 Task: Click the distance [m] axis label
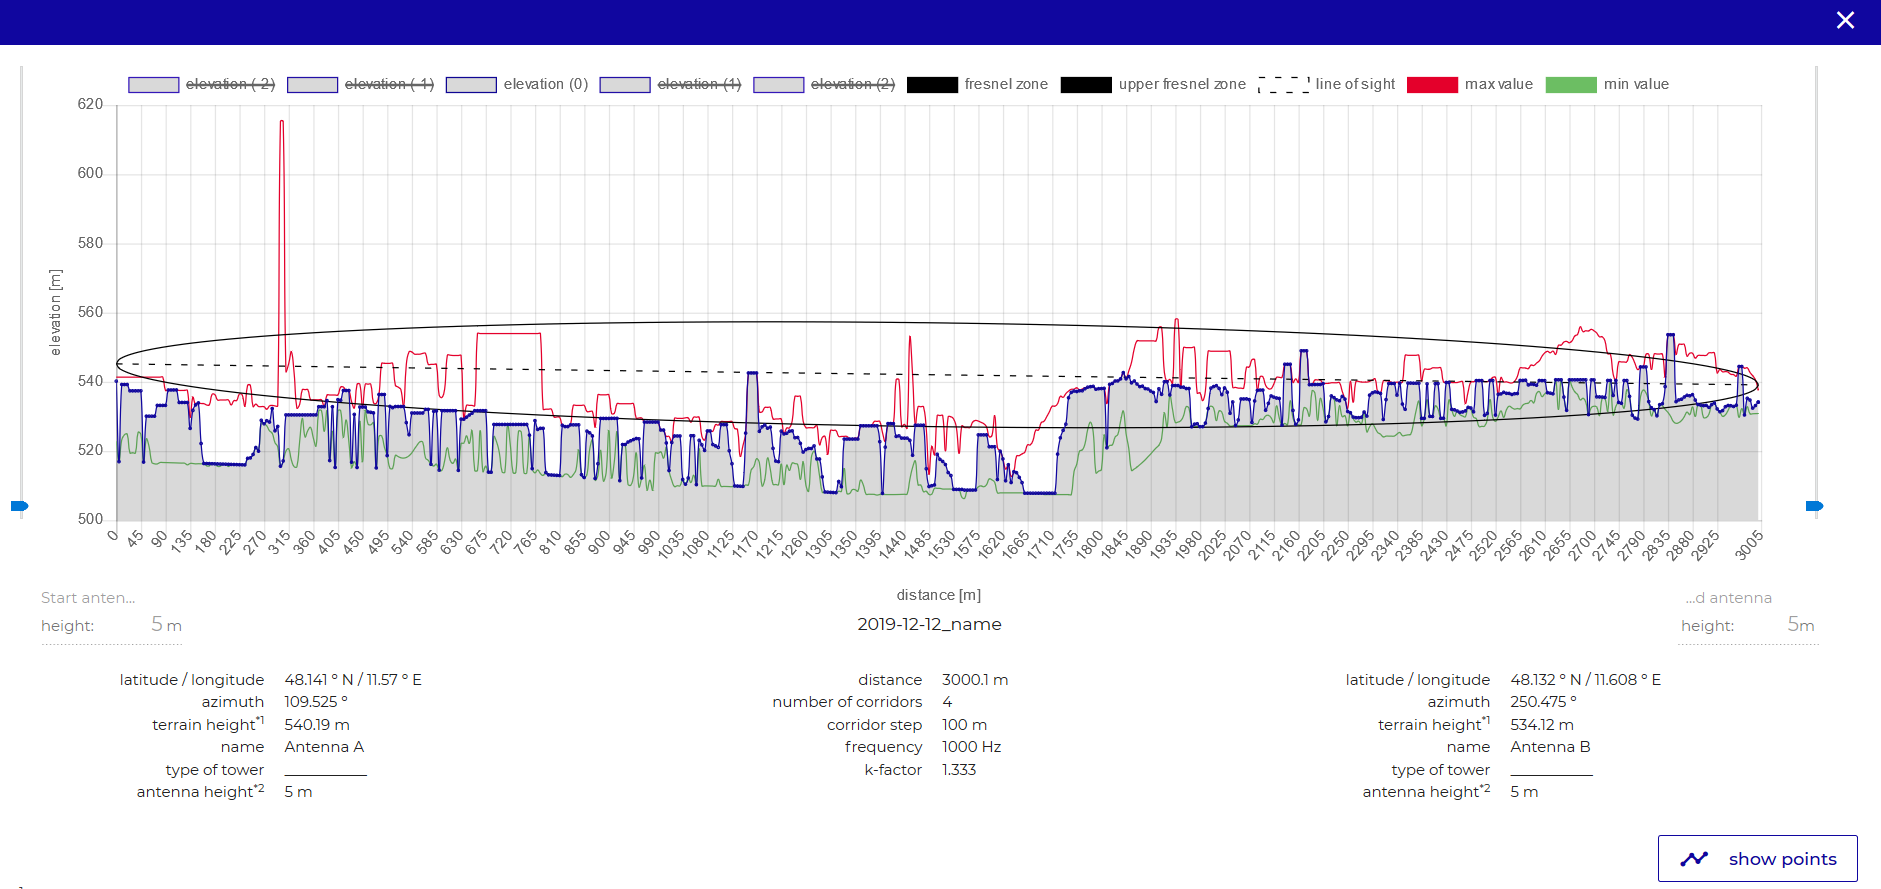tap(939, 595)
